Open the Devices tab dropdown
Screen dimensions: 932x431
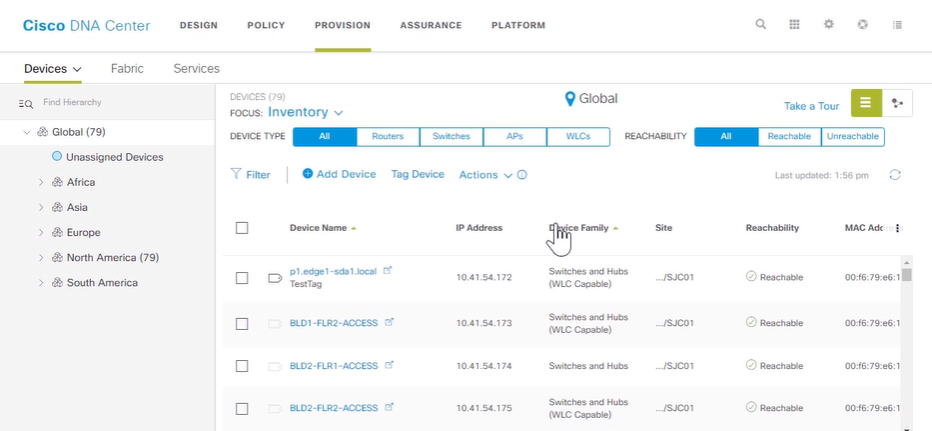[x=52, y=69]
